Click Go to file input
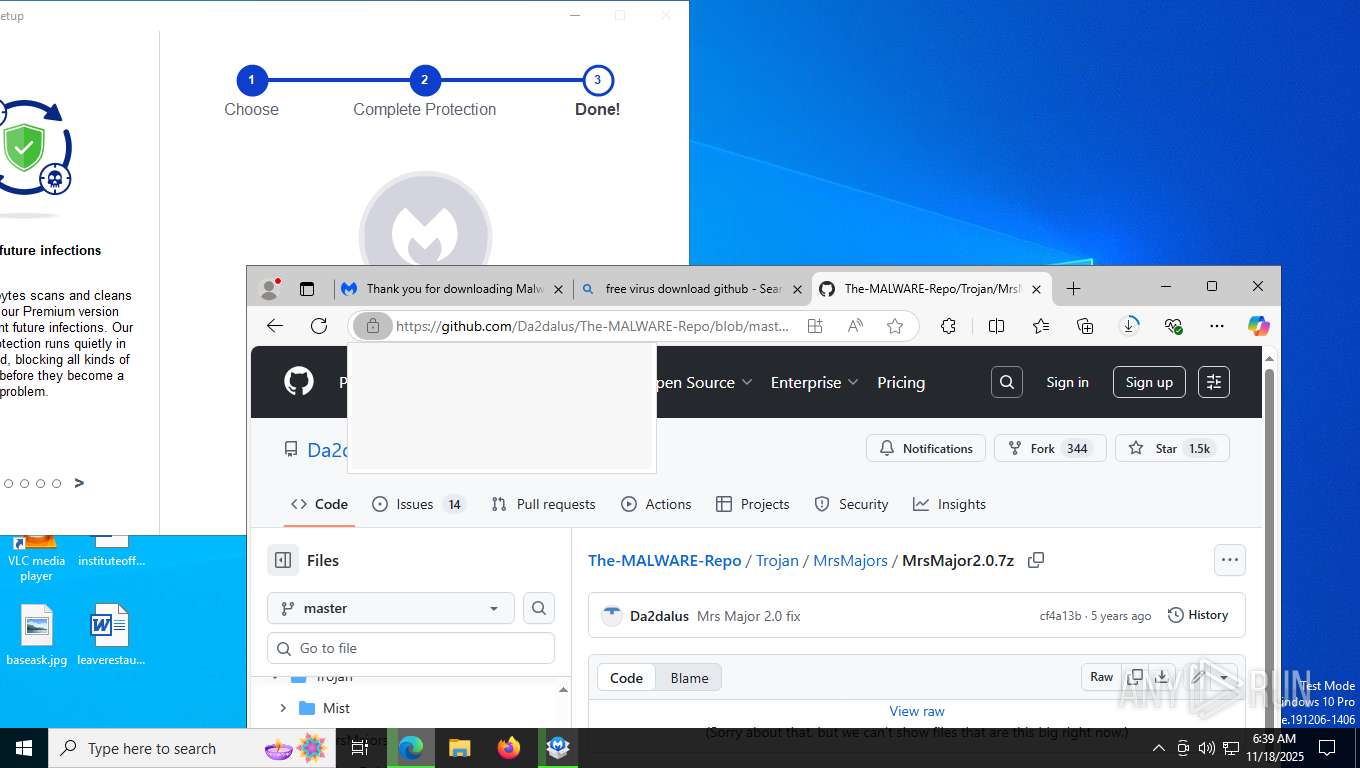 tap(411, 648)
